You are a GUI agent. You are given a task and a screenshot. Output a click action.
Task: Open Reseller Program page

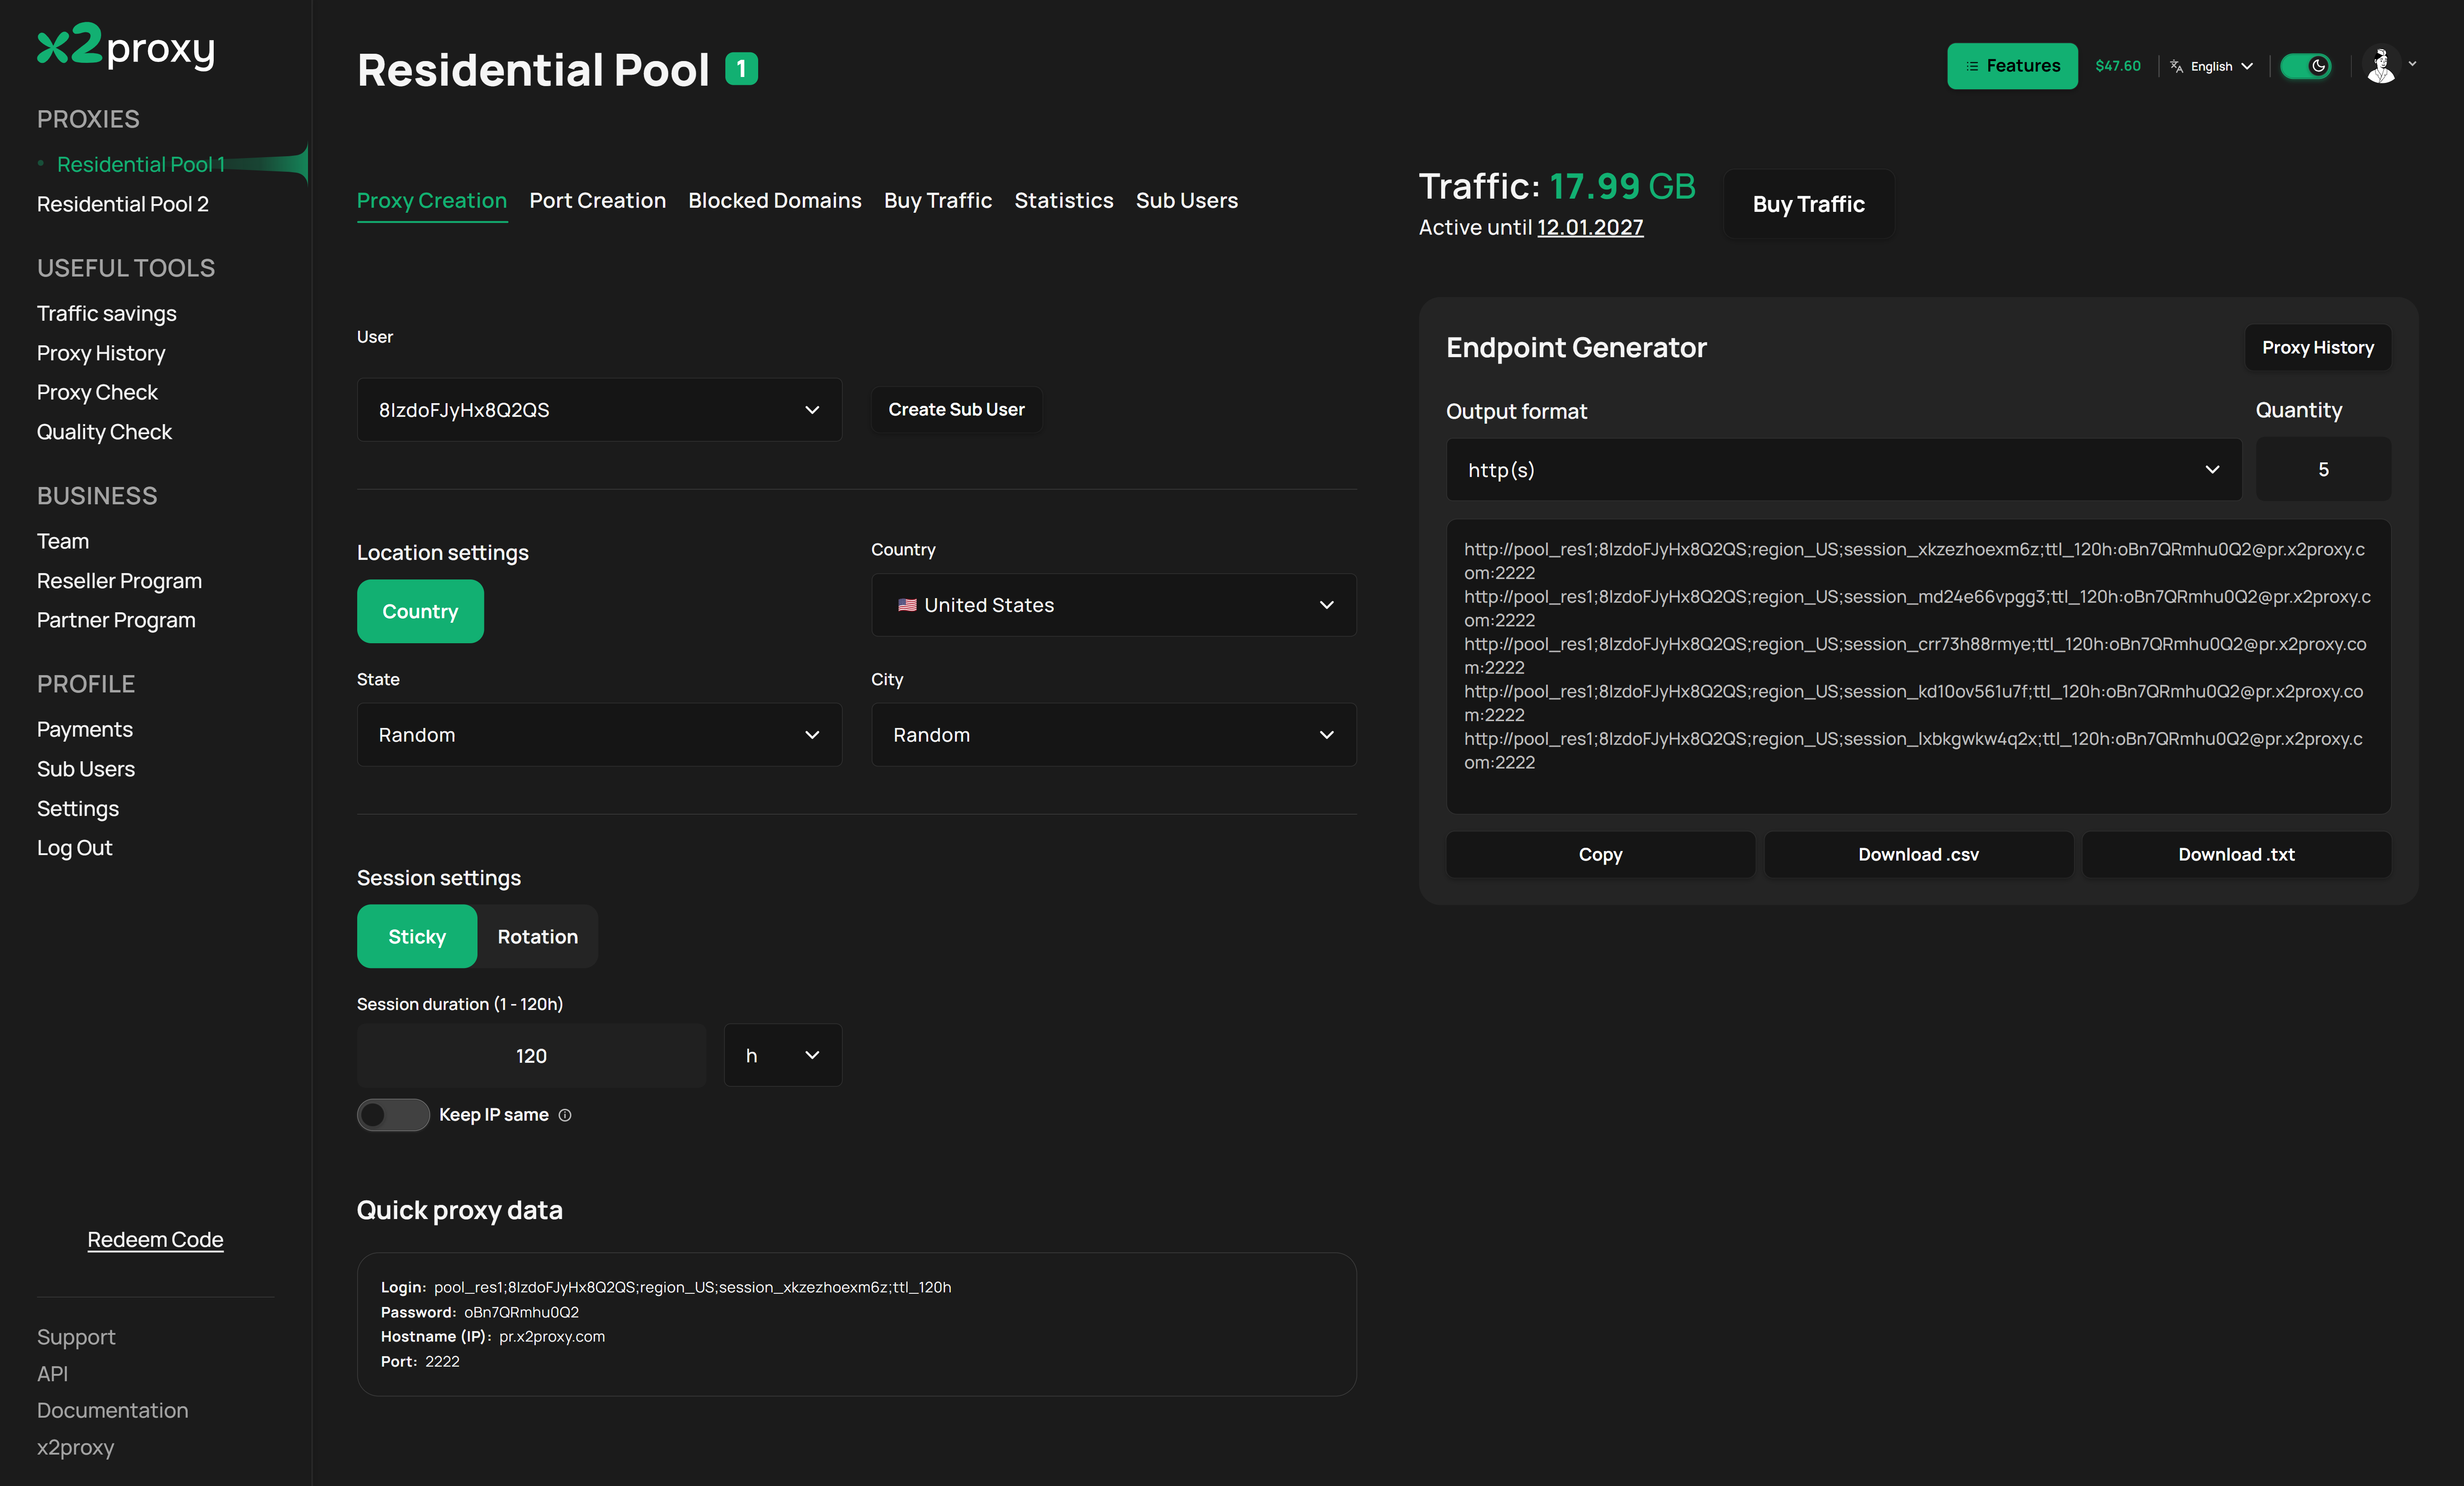(119, 581)
